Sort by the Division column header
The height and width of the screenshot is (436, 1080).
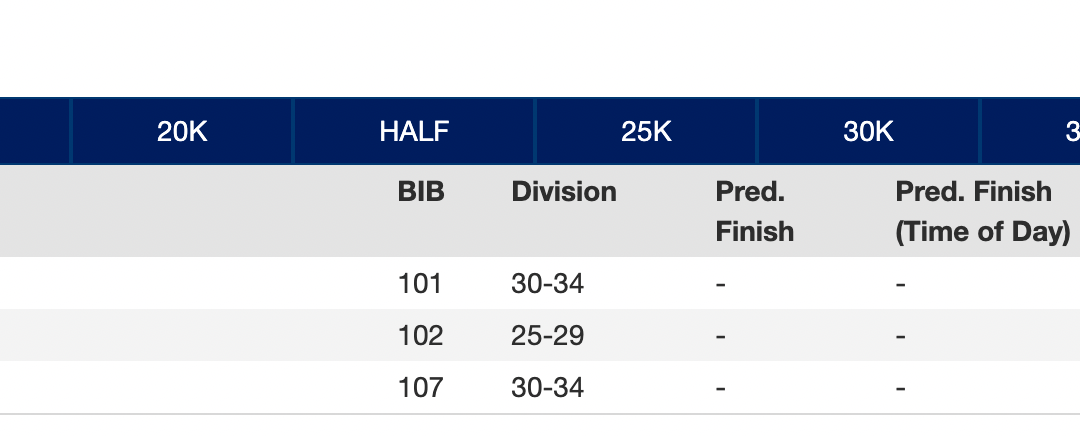tap(564, 192)
